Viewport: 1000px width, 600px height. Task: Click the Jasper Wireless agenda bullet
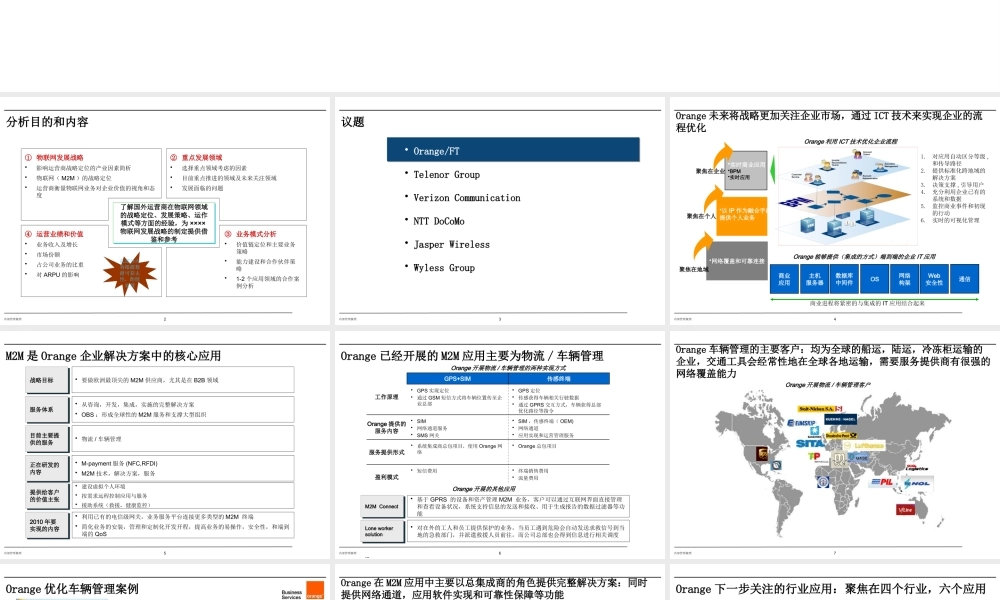click(451, 244)
